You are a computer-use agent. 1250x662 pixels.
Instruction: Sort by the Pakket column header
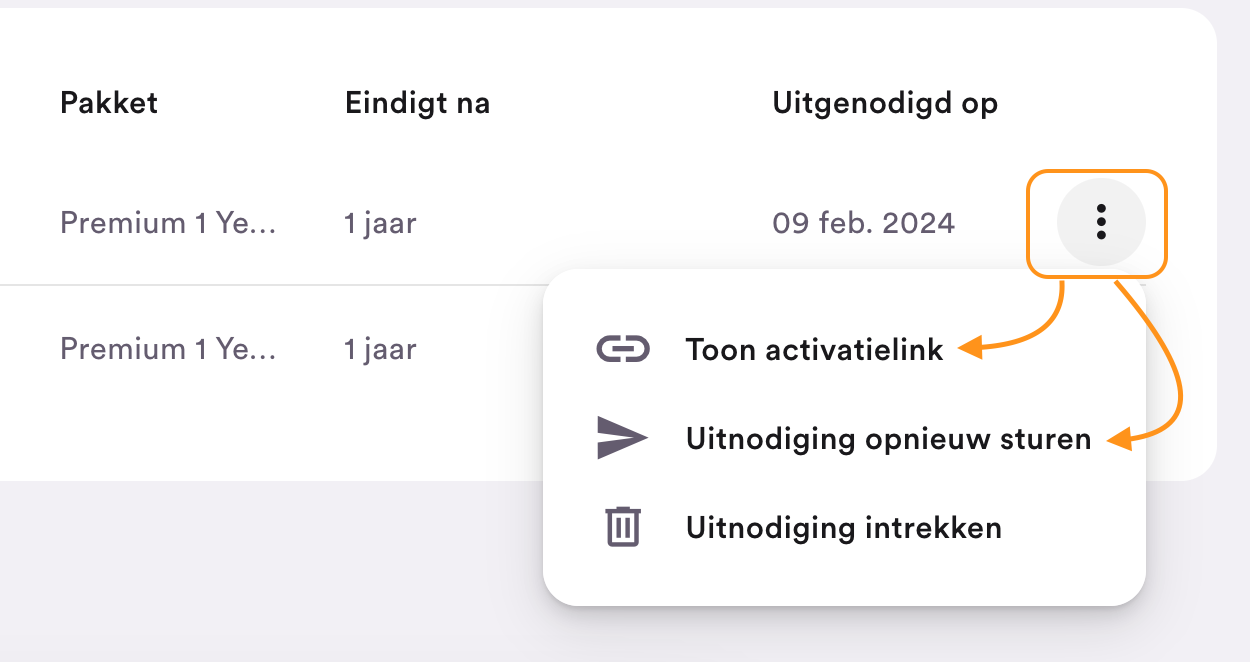[109, 102]
